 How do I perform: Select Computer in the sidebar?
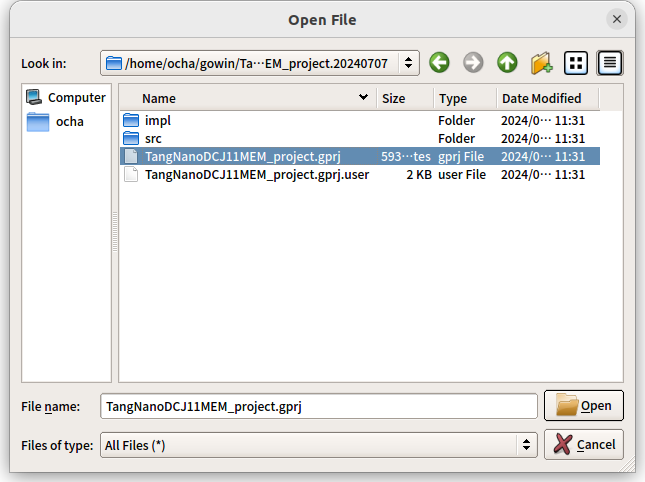pyautogui.click(x=66, y=98)
